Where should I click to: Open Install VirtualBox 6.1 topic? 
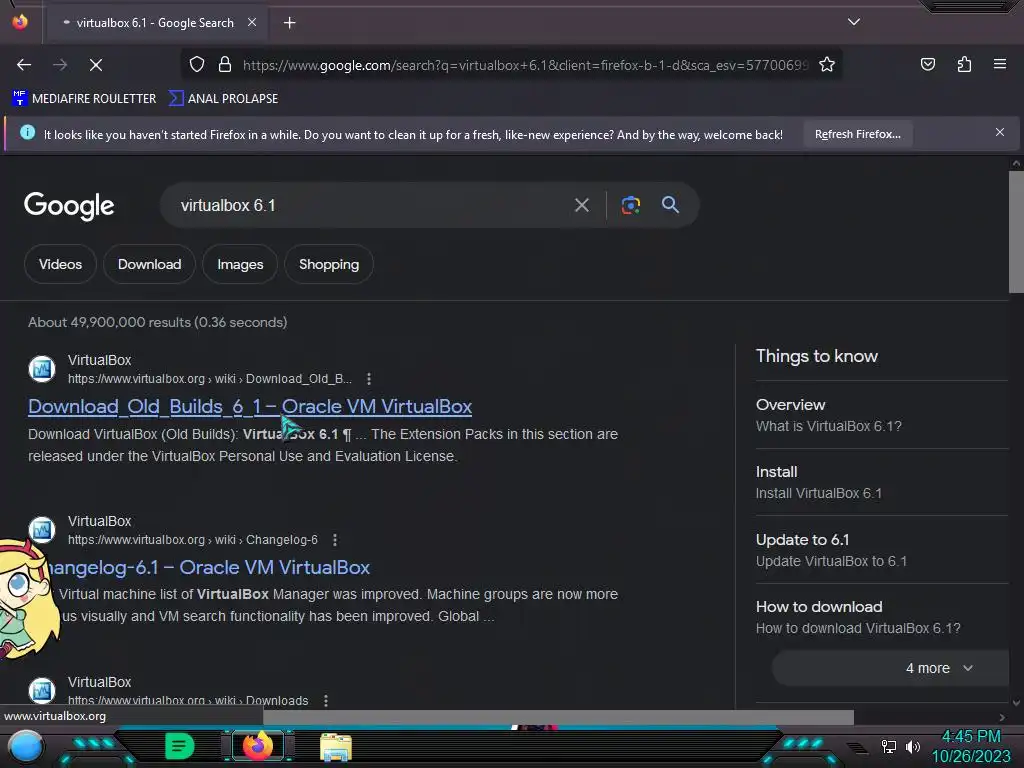pos(882,483)
